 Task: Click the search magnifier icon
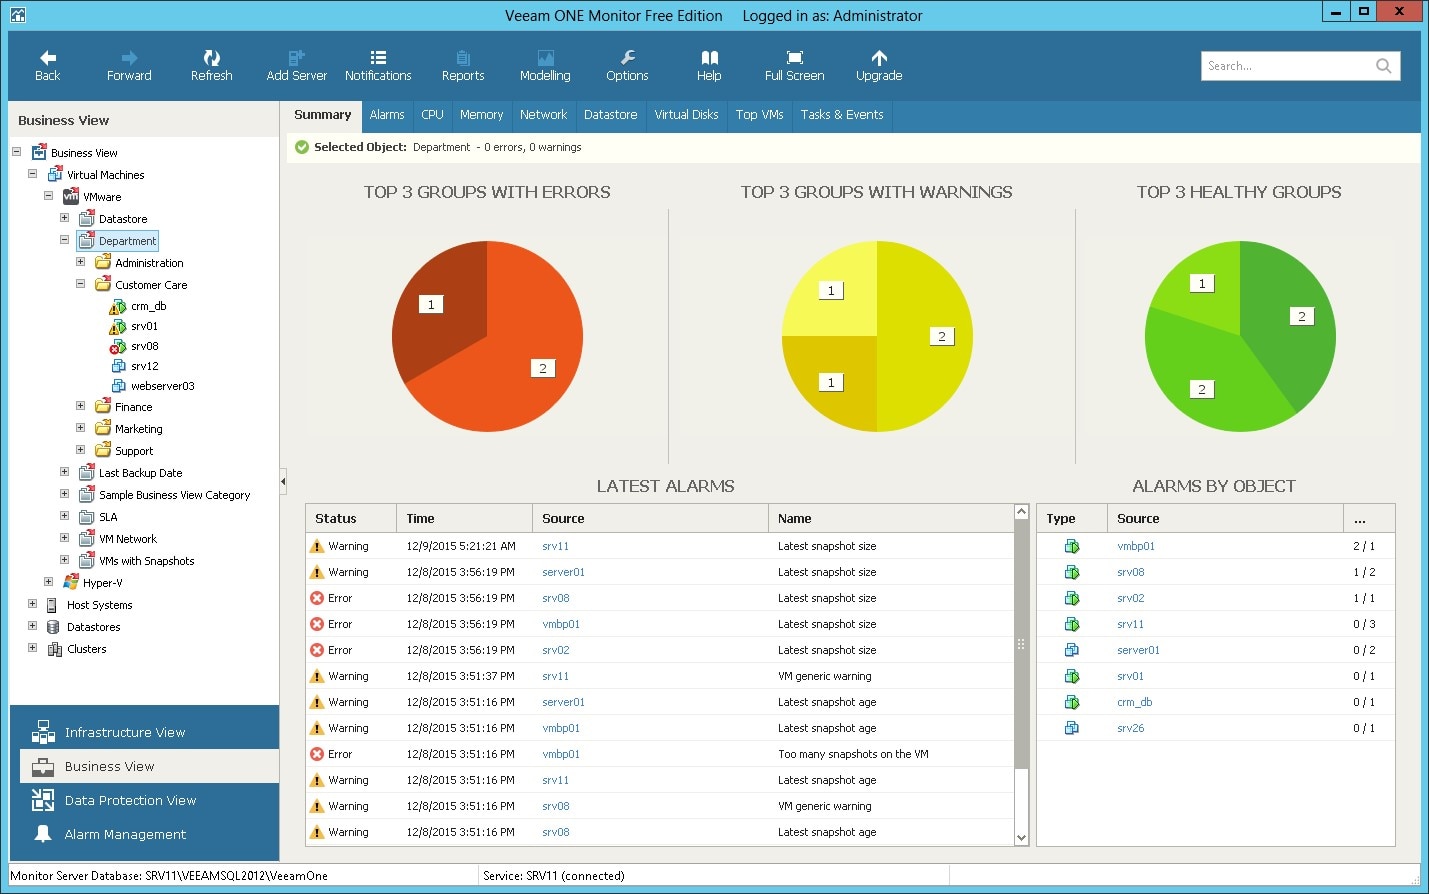[x=1383, y=65]
